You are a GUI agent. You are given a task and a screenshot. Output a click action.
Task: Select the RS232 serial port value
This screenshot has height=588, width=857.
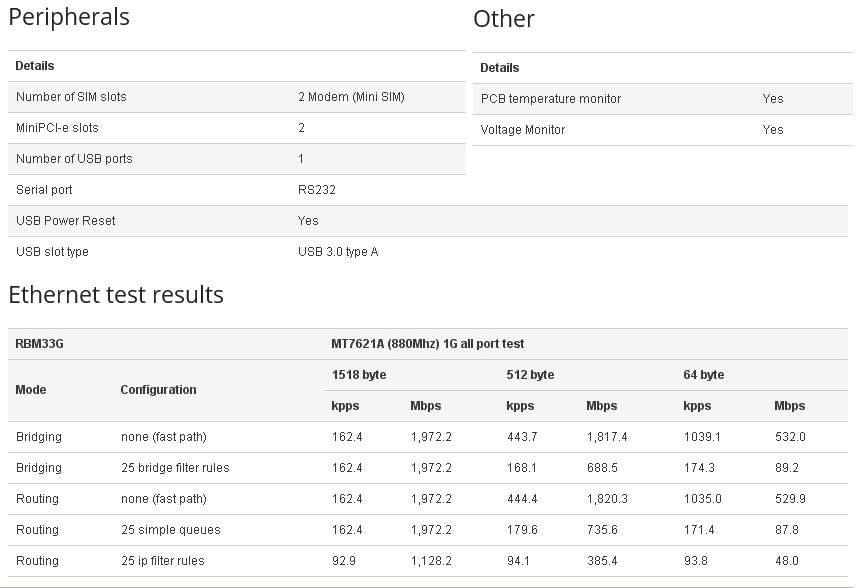pyautogui.click(x=315, y=190)
